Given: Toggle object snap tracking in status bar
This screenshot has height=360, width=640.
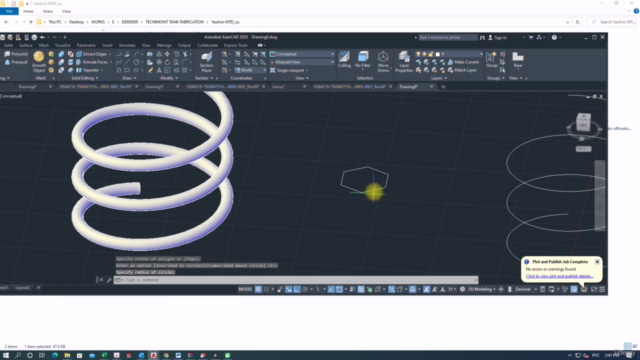Looking at the screenshot, I should [x=331, y=289].
